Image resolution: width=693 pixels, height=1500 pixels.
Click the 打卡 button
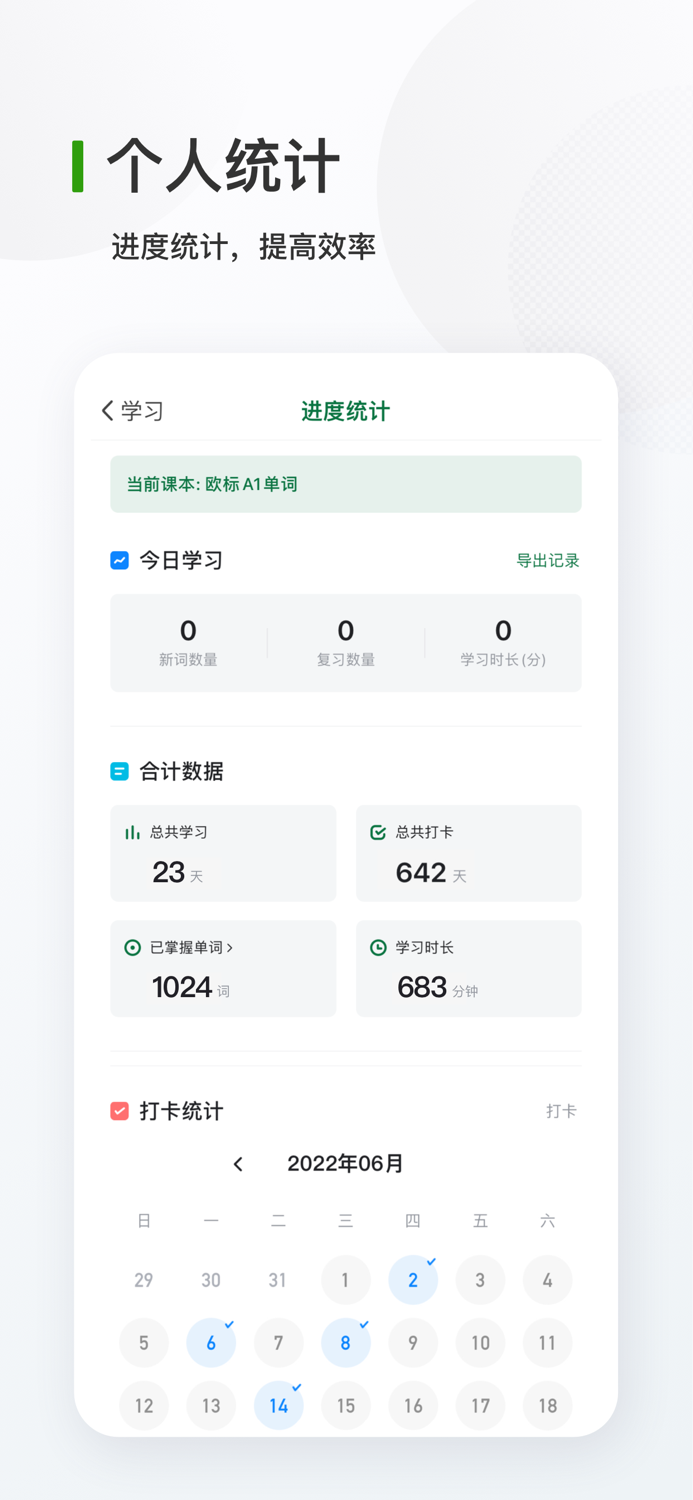561,1111
